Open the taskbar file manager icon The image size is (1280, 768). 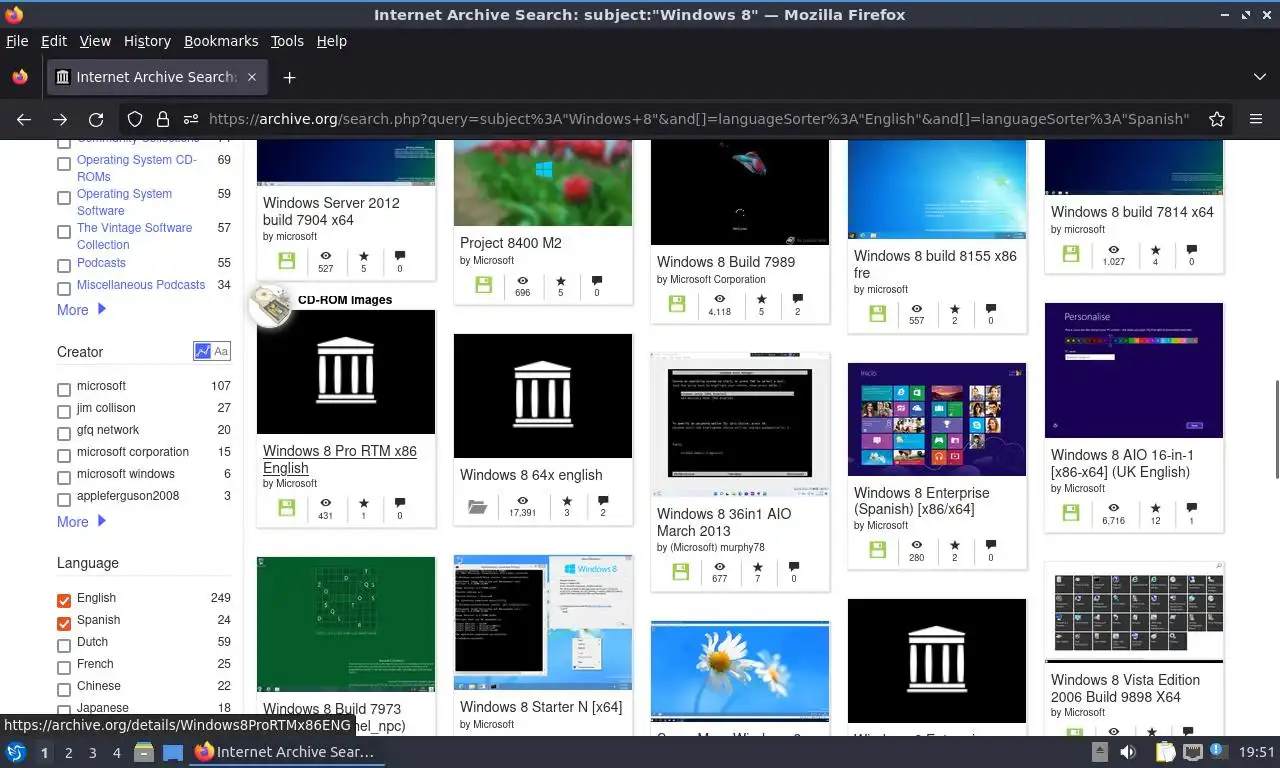pyautogui.click(x=143, y=752)
